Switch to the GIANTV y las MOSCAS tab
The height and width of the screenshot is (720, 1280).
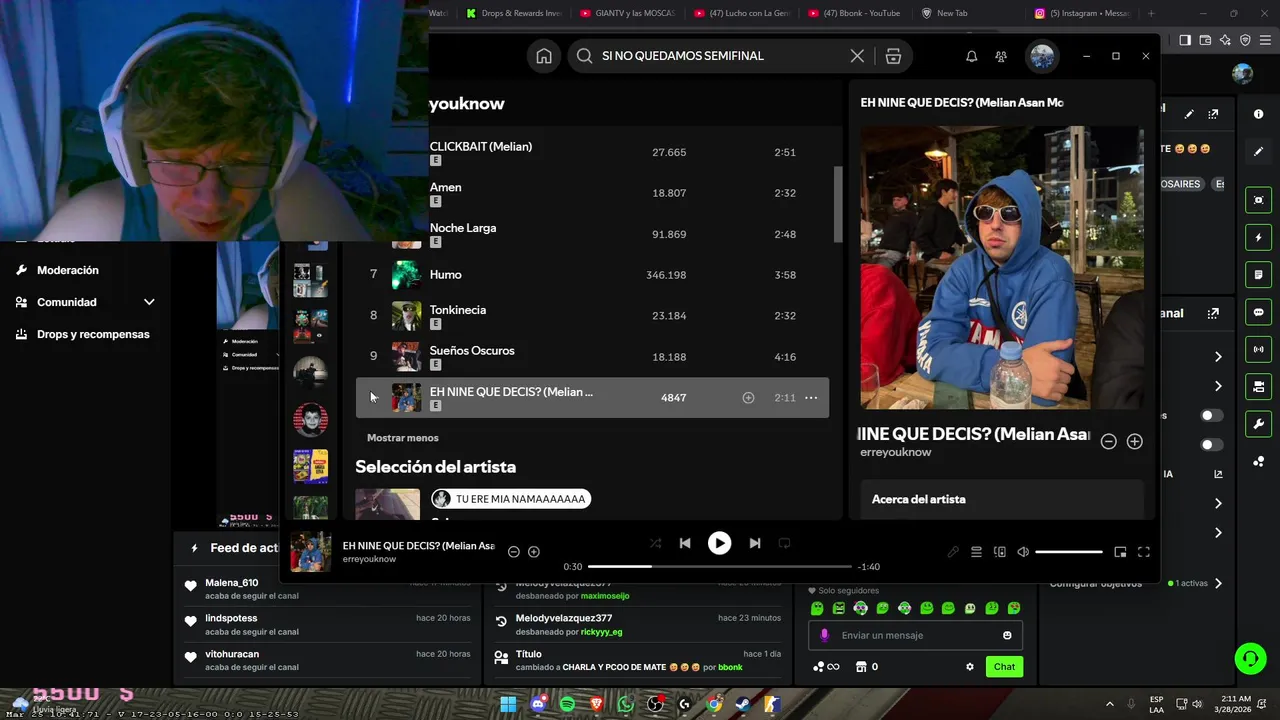click(627, 13)
